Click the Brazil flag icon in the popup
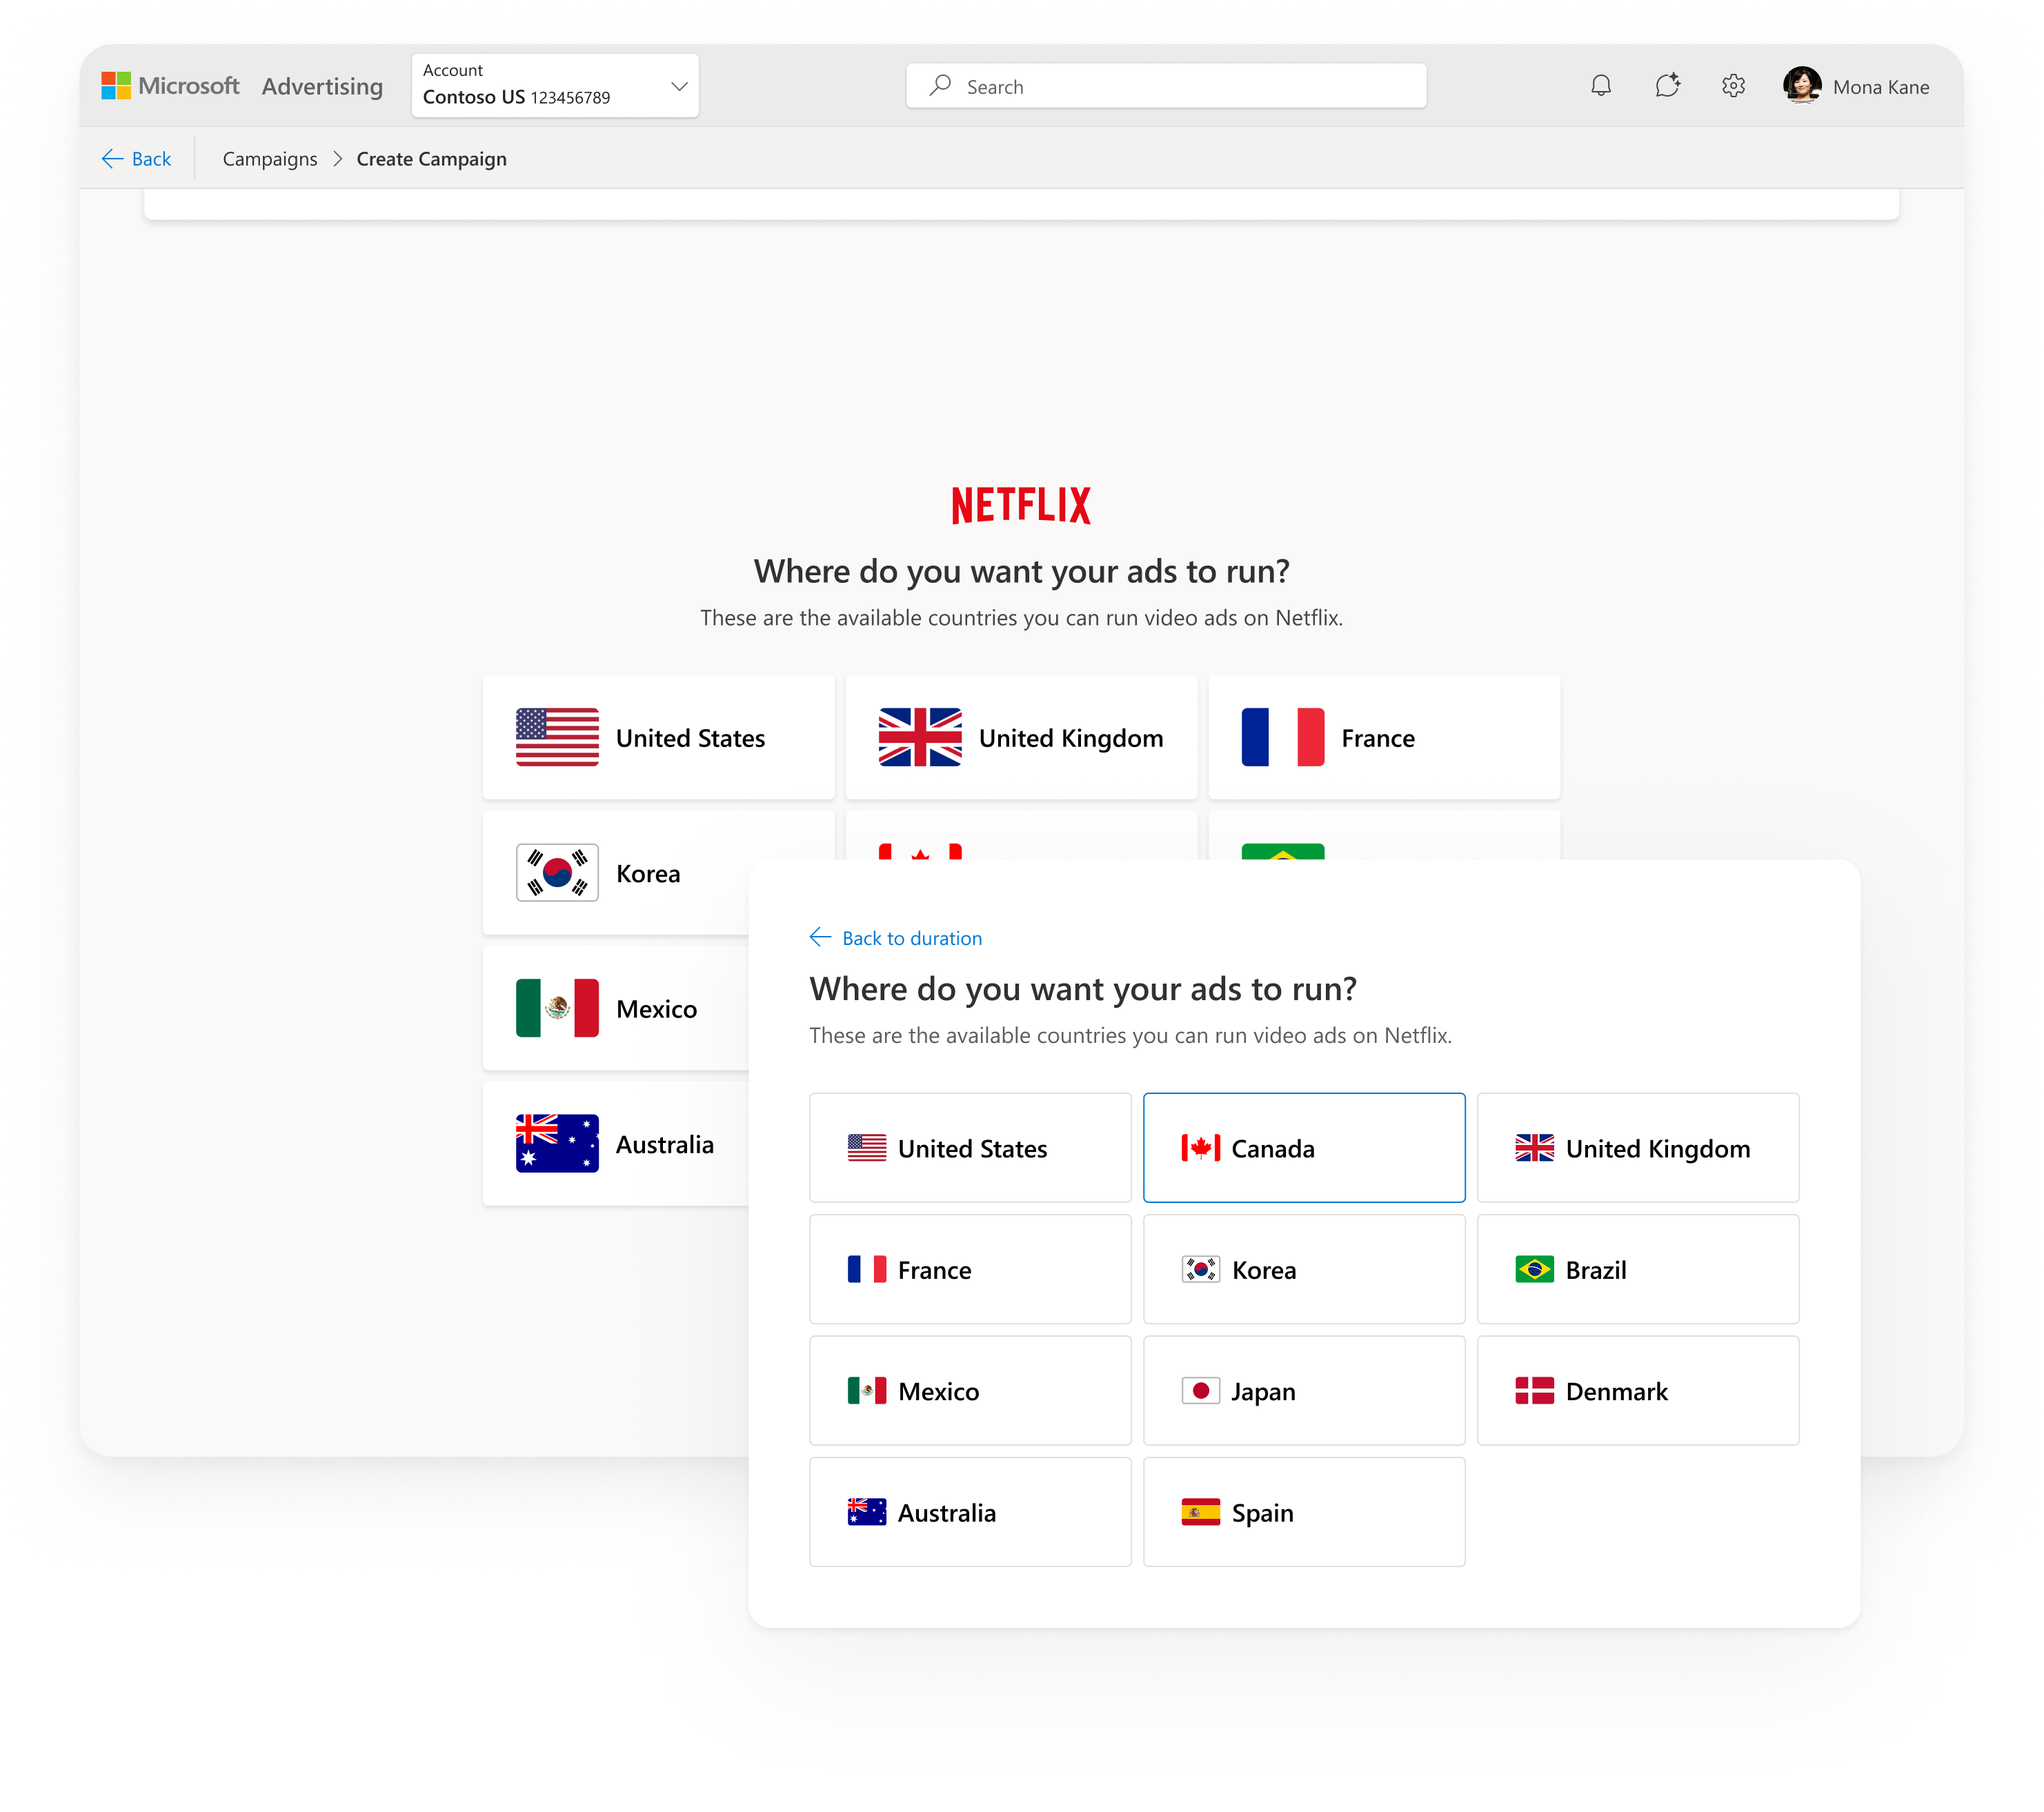Screen dimensions: 2044x1812 [1535, 1269]
